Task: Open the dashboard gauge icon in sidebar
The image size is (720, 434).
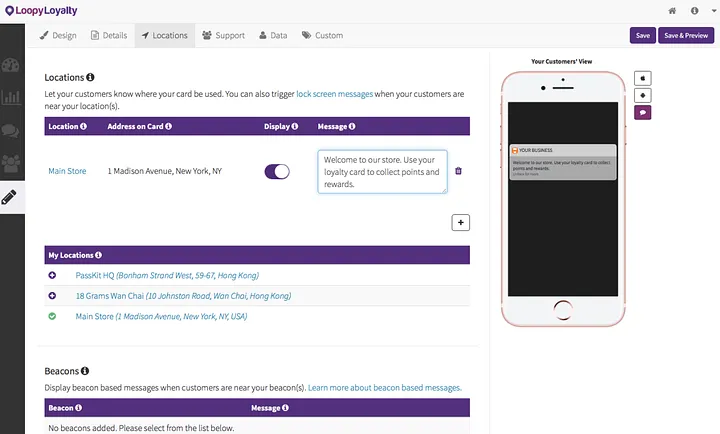Action: (x=10, y=65)
